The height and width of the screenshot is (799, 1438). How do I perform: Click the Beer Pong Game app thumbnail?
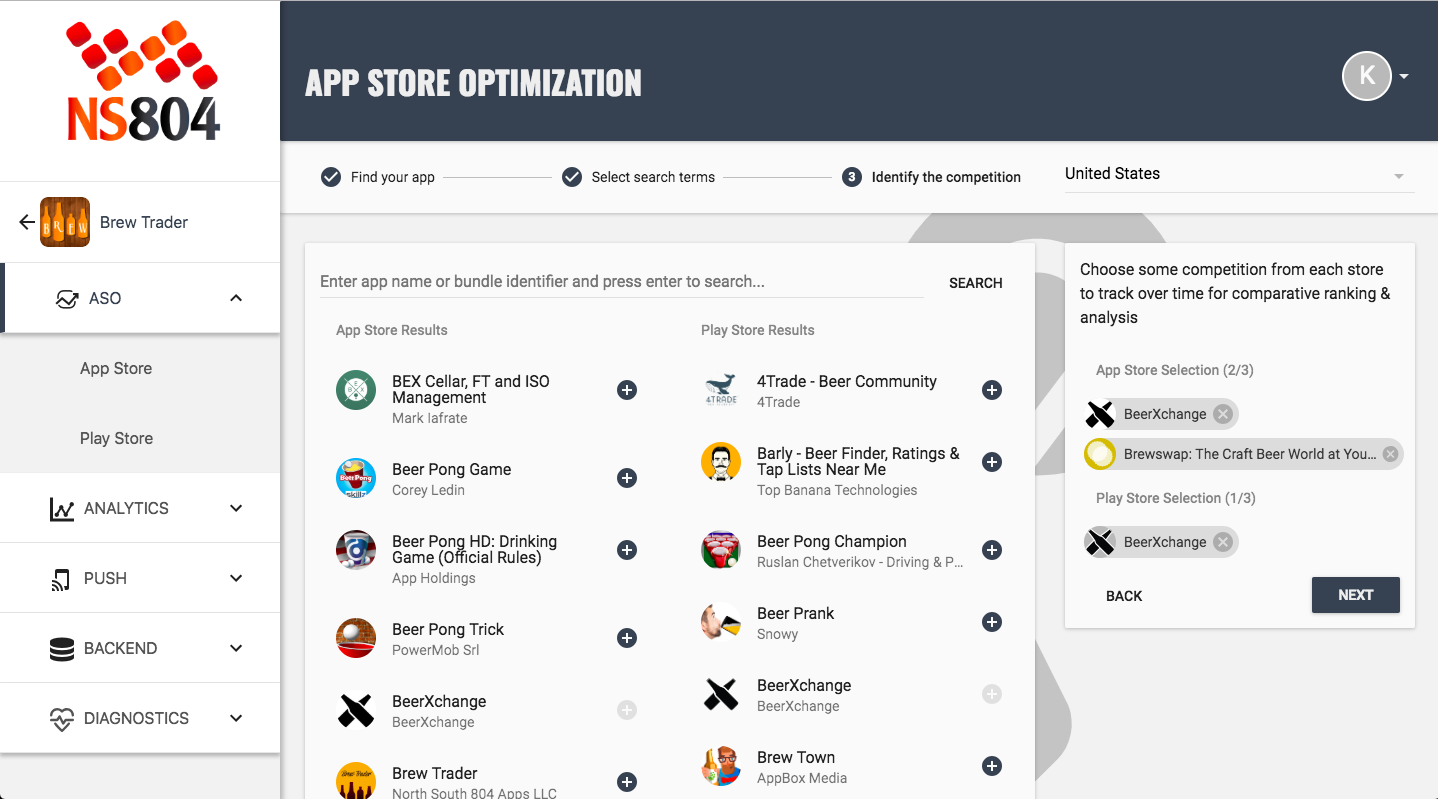356,478
